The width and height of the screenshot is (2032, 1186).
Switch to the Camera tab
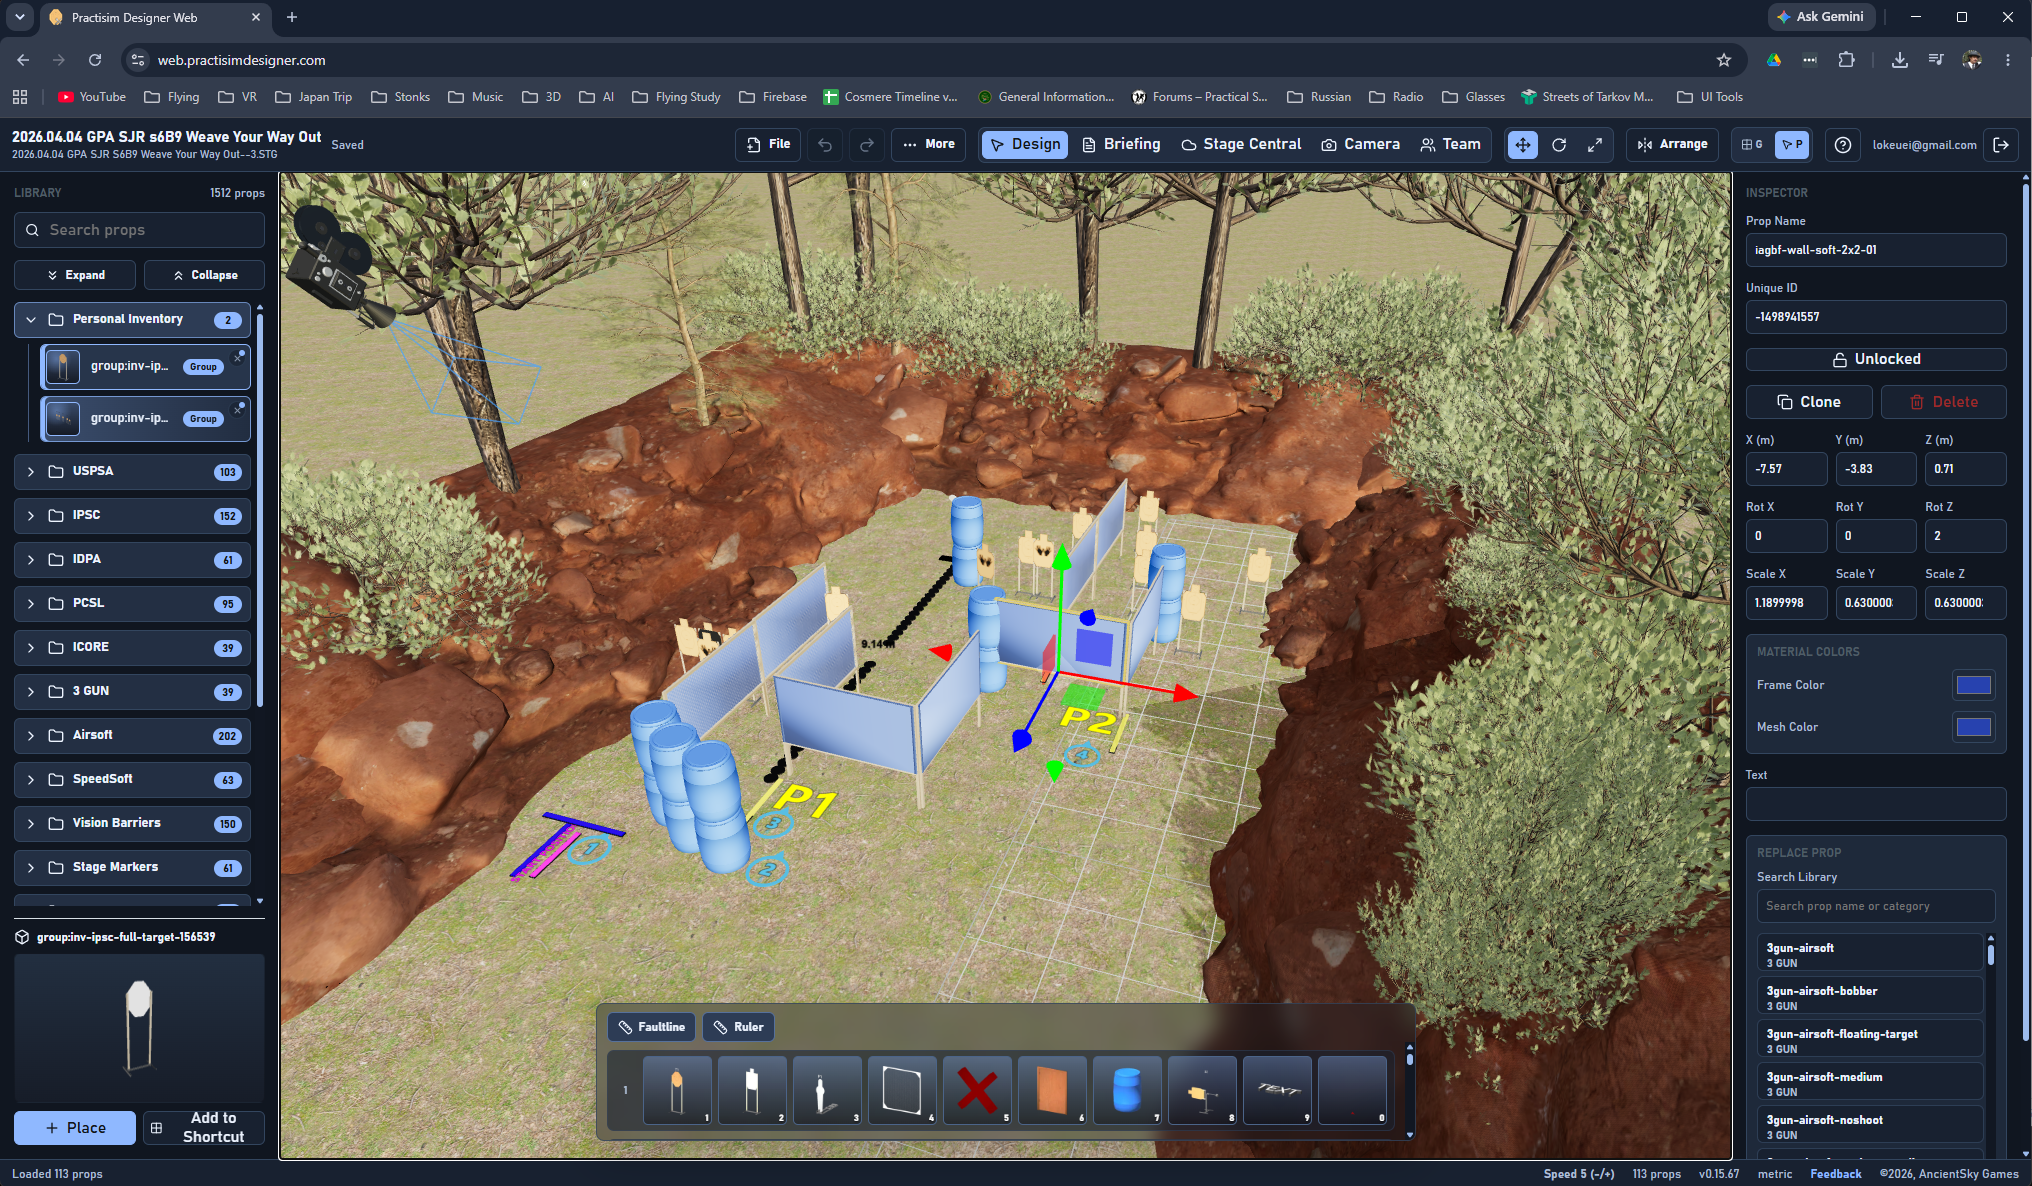[x=1360, y=145]
